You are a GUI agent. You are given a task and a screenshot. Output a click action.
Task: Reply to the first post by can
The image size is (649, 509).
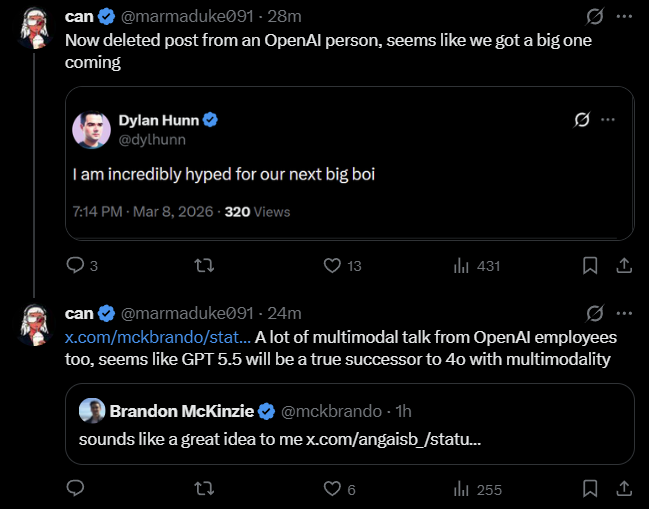click(76, 265)
